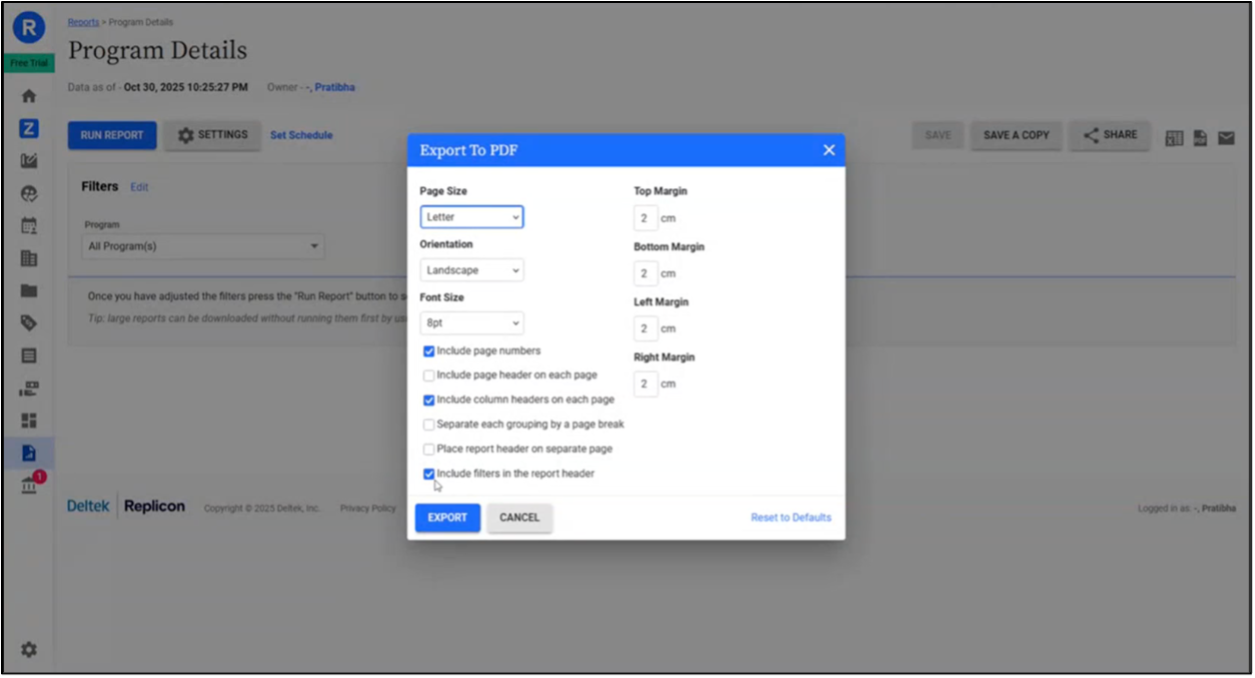This screenshot has height=678, width=1255.
Task: Click the Top Margin input field
Action: pyautogui.click(x=645, y=217)
